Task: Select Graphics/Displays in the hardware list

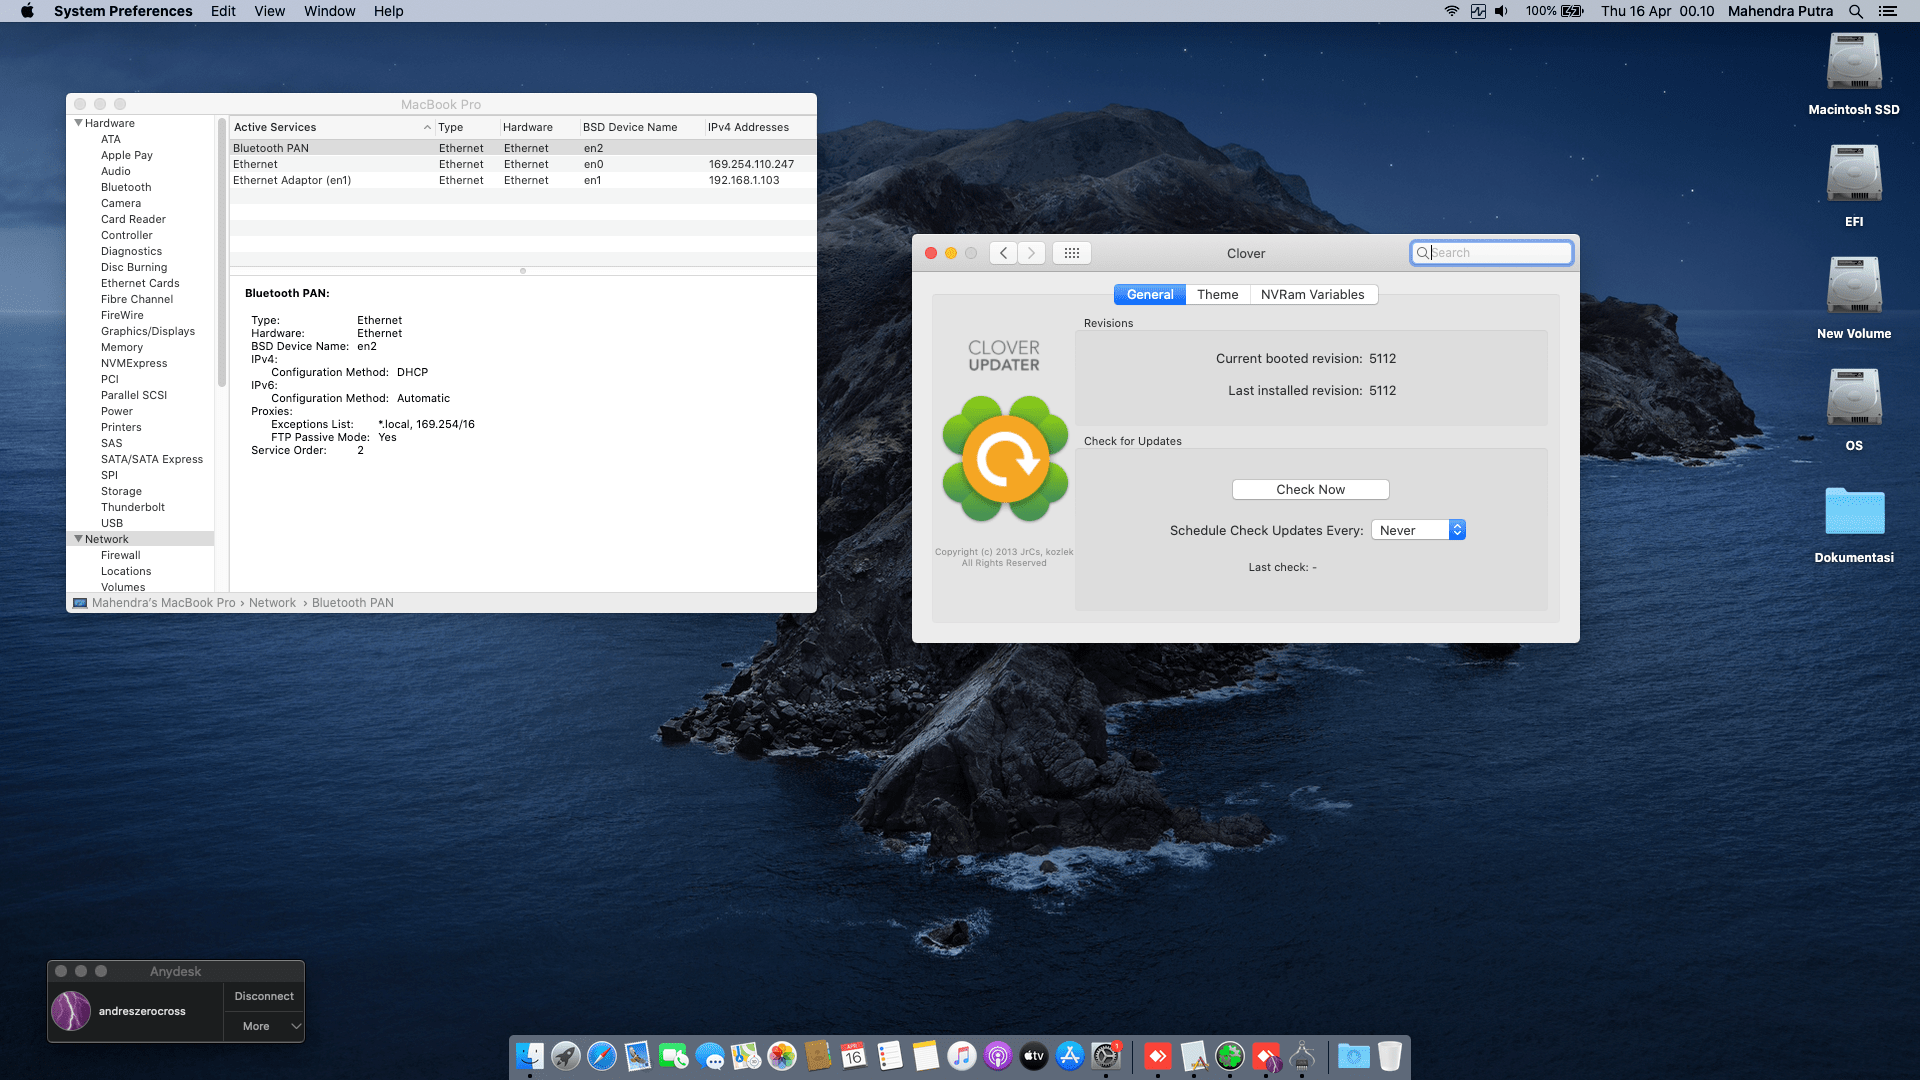Action: 148,331
